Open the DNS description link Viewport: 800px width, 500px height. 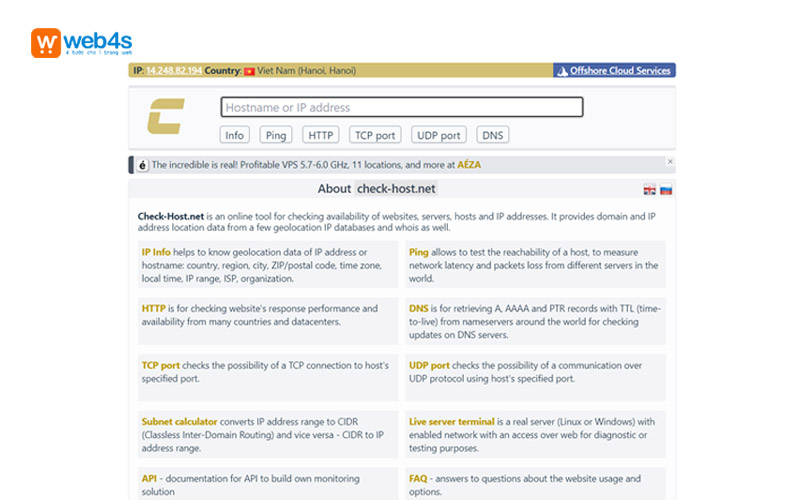click(418, 308)
